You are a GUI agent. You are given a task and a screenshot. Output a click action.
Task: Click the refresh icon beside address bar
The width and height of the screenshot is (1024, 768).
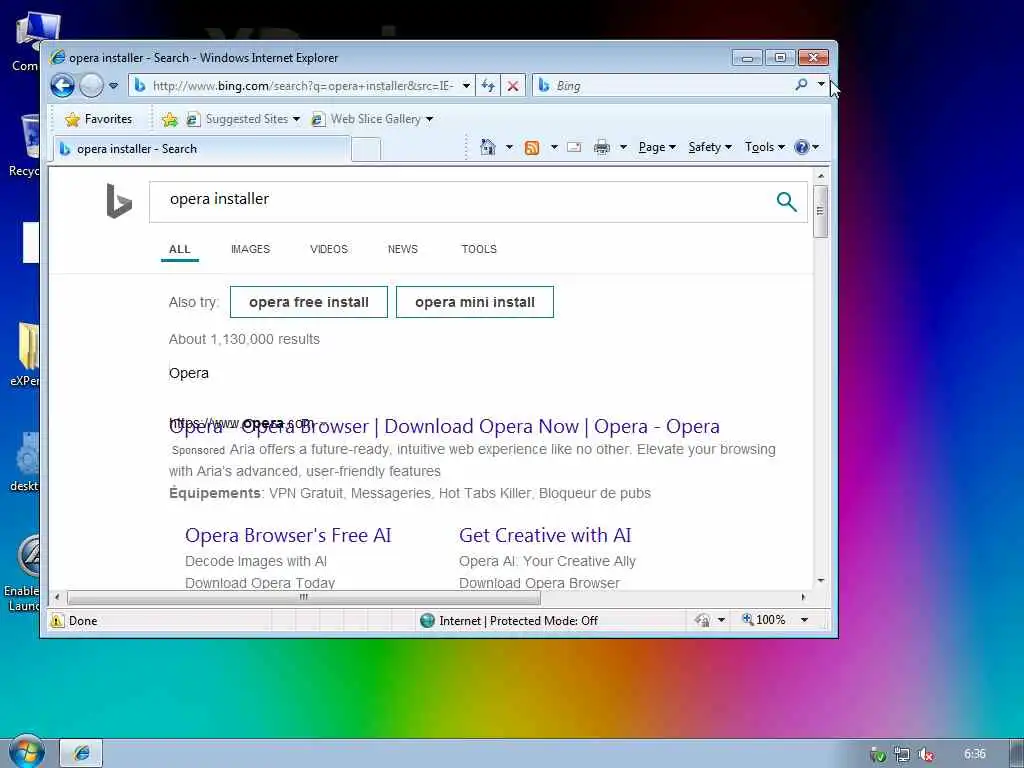[x=488, y=86]
